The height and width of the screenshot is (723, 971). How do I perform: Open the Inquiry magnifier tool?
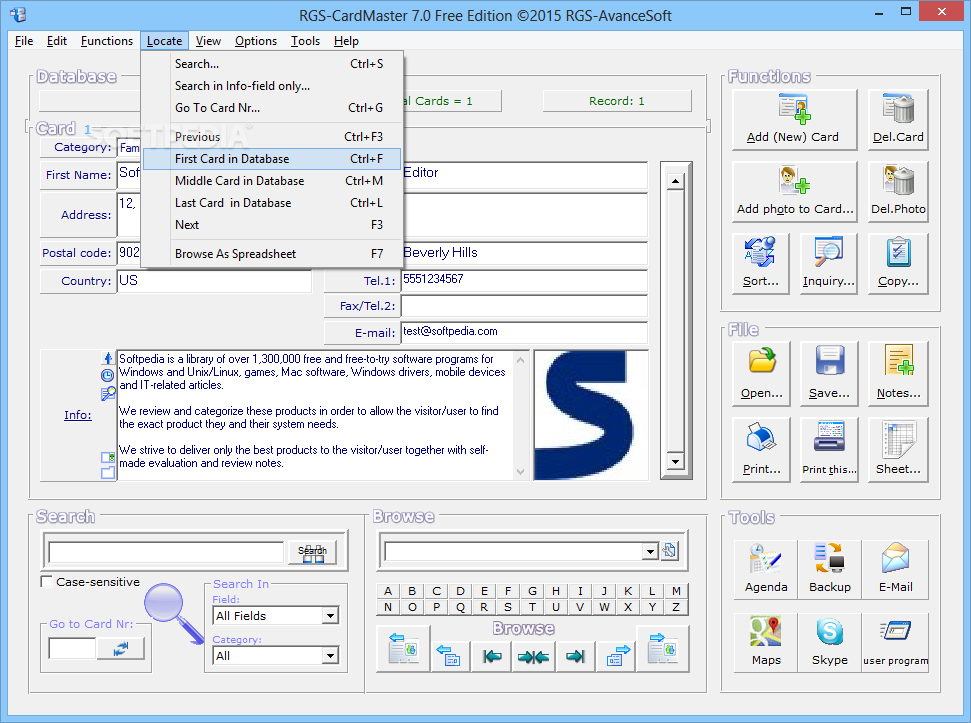click(829, 263)
